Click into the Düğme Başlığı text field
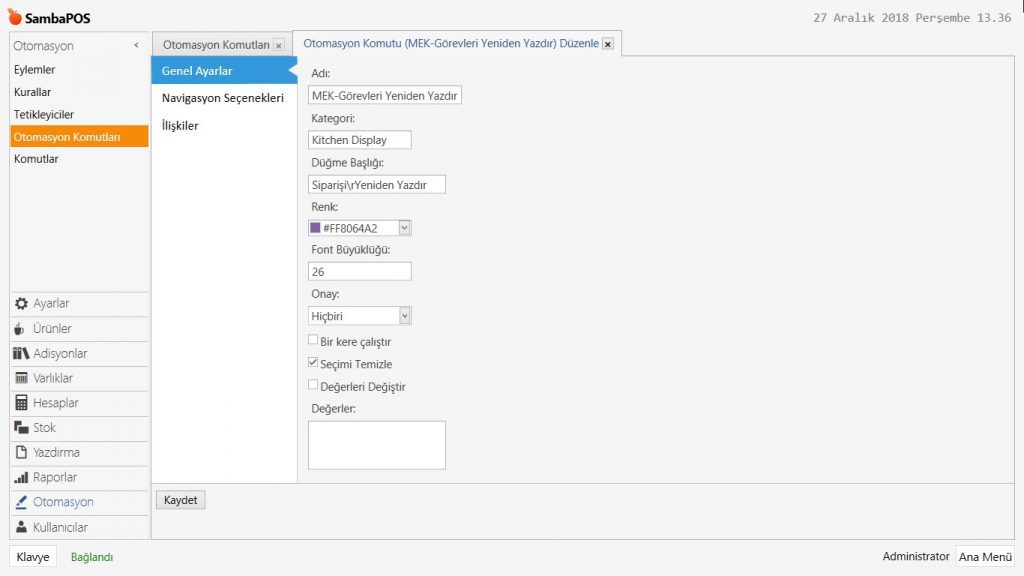 (377, 184)
